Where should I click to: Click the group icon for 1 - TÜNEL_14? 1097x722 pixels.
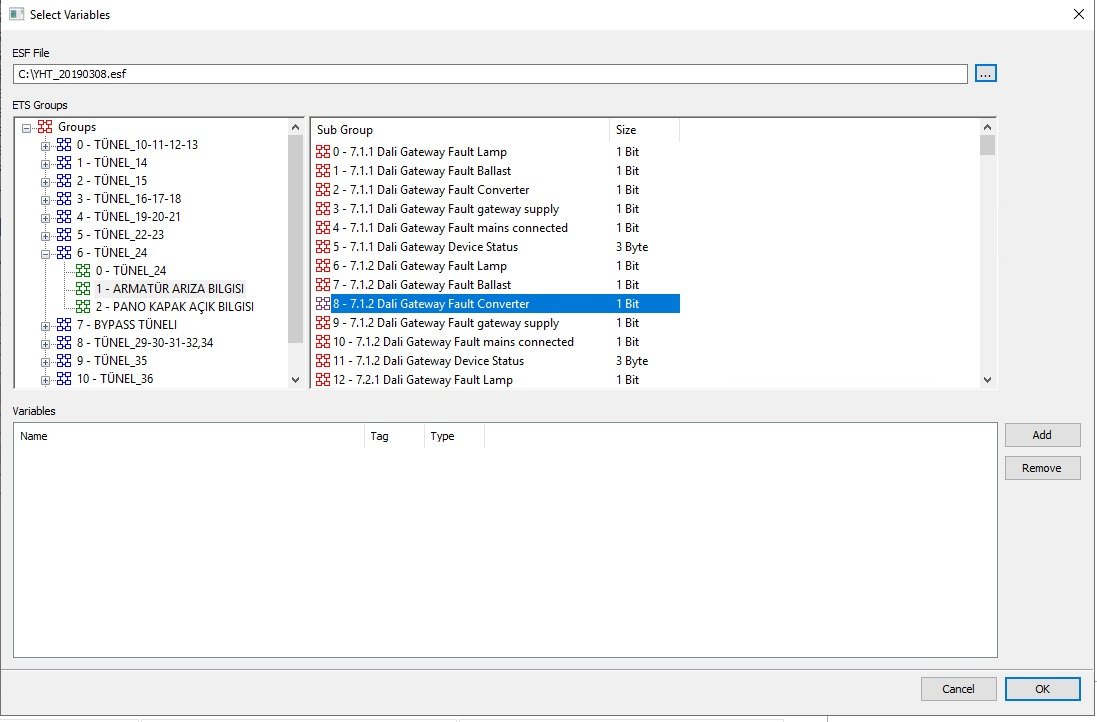[x=64, y=163]
